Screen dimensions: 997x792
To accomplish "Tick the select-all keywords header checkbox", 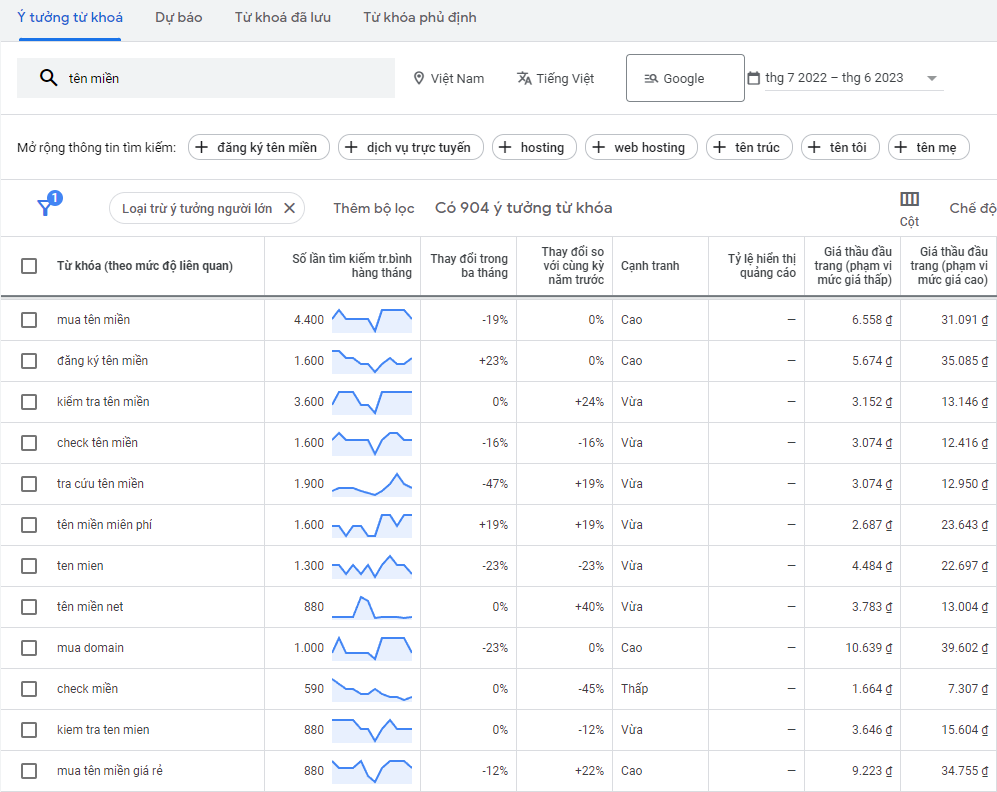I will click(29, 266).
